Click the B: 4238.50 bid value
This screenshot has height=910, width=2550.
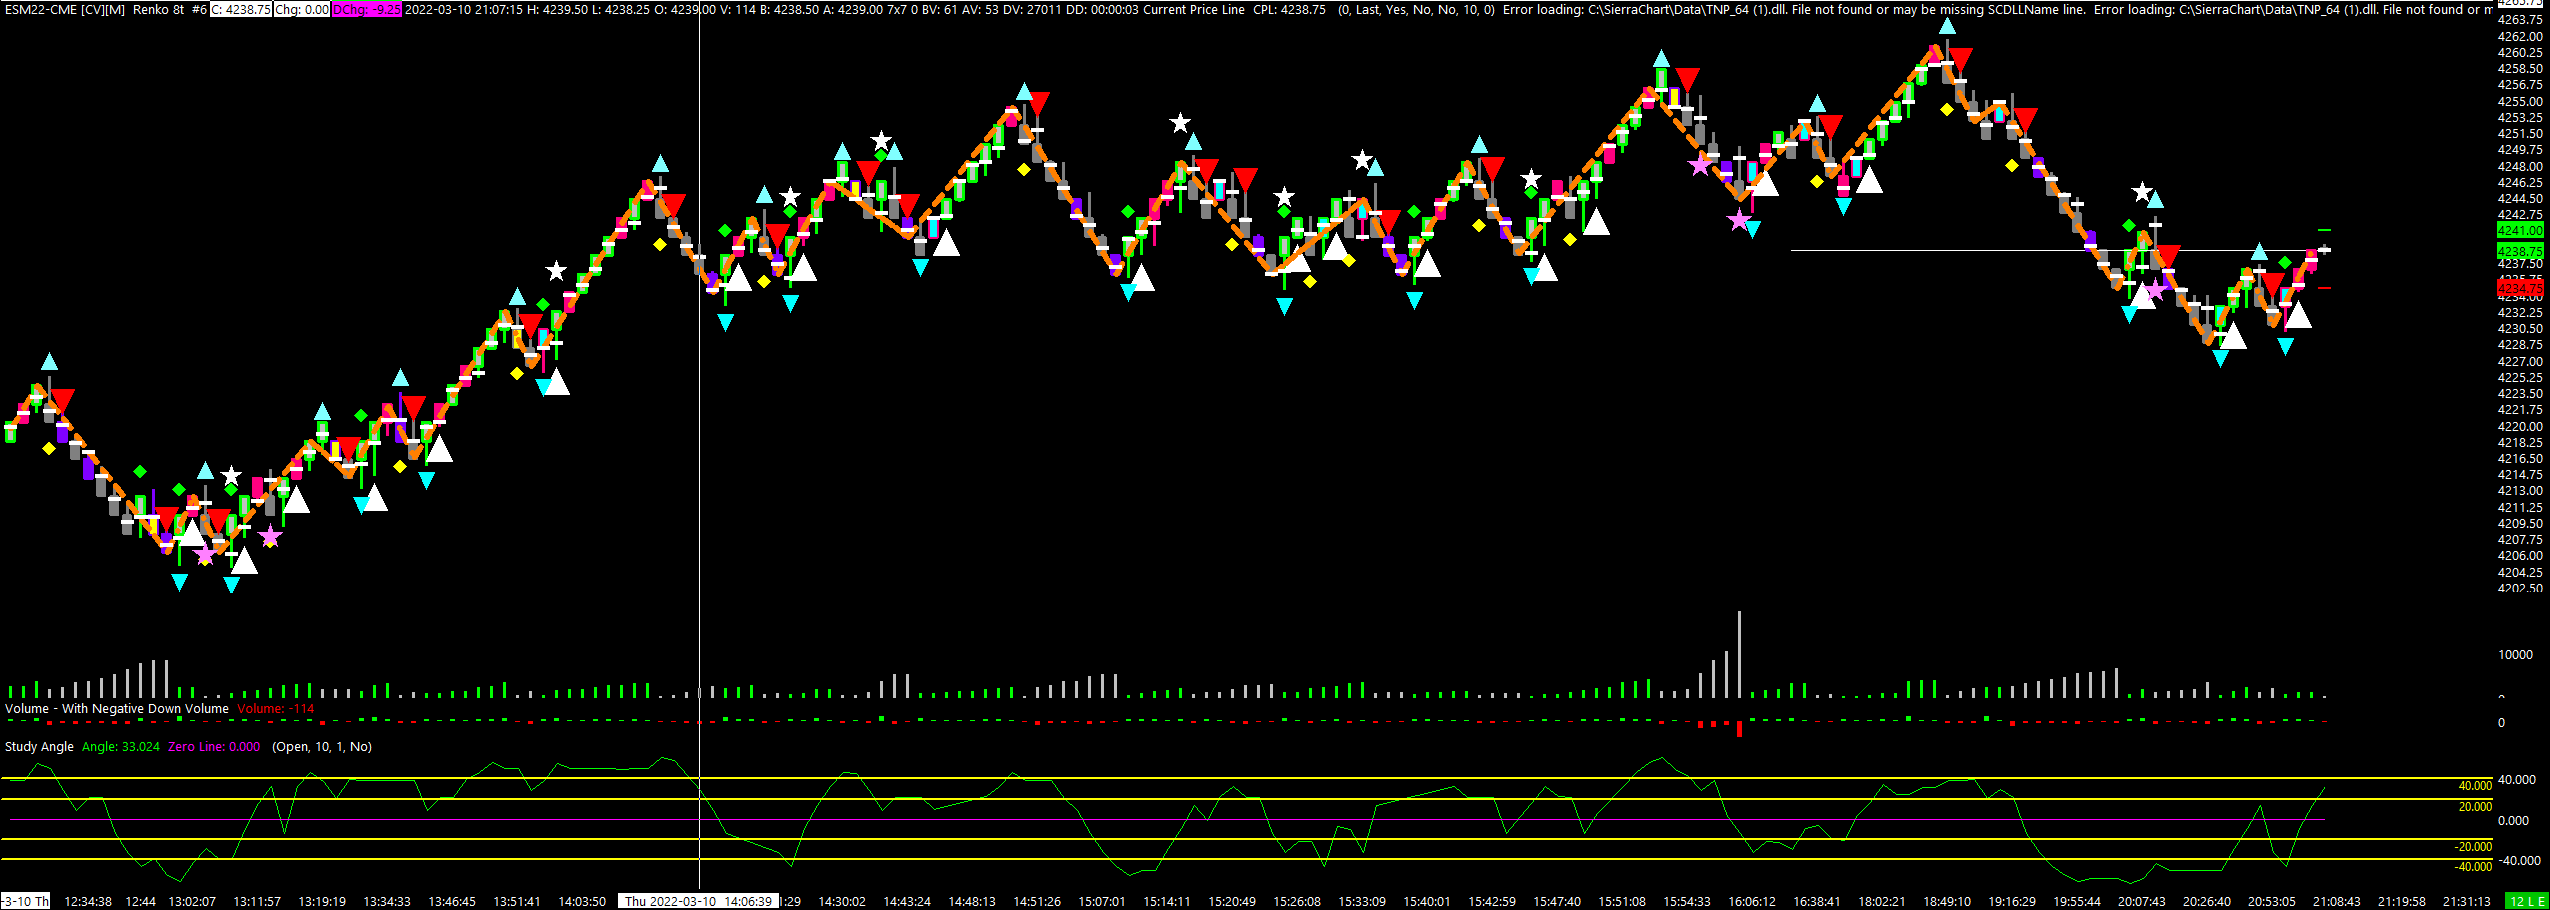(x=790, y=10)
